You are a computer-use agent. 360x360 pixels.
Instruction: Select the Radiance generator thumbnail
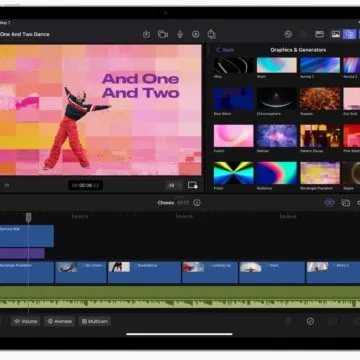[x=277, y=173]
